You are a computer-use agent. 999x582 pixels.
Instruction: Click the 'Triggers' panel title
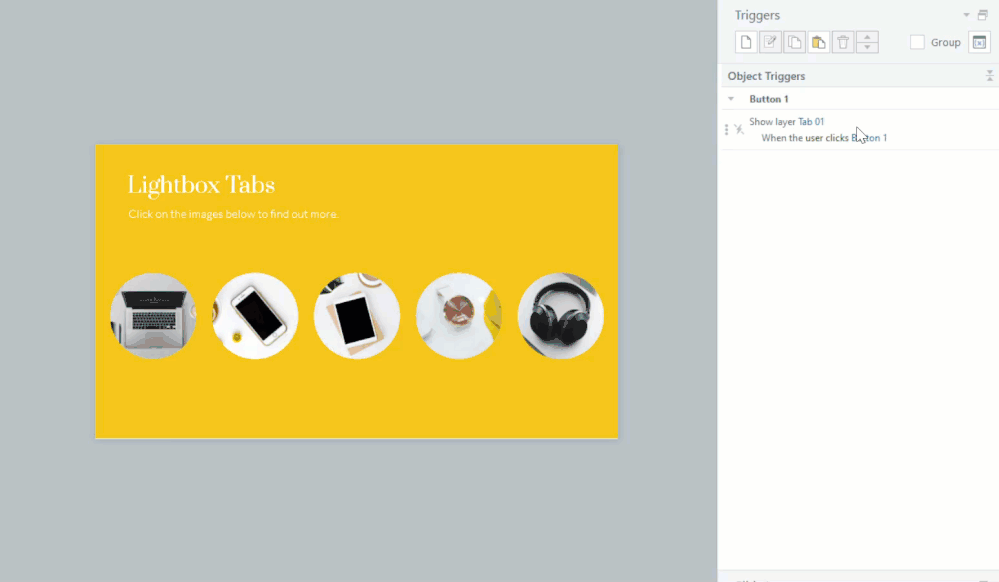pyautogui.click(x=757, y=15)
